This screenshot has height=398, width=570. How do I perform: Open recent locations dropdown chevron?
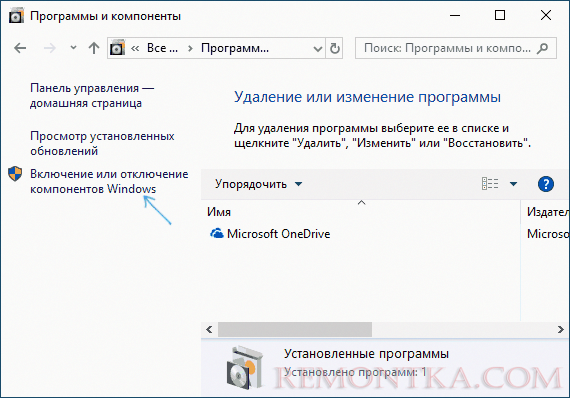pos(73,48)
